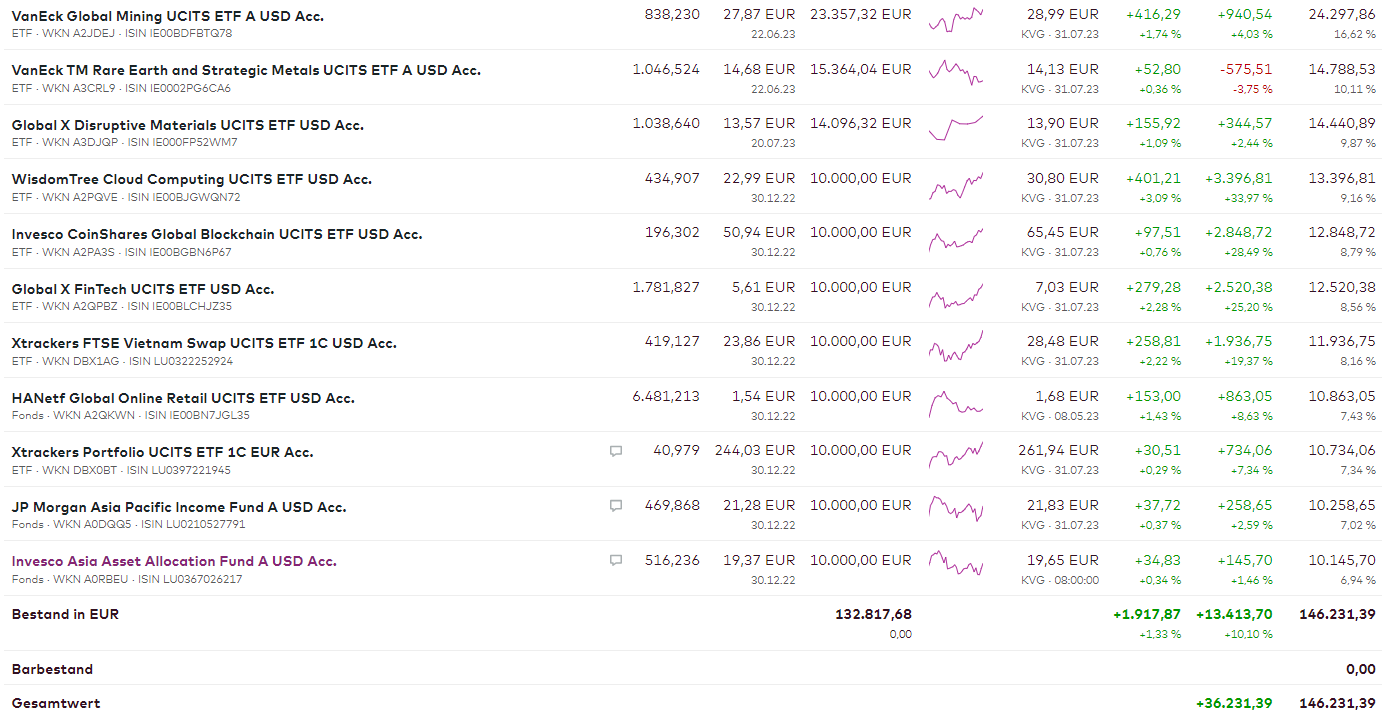Click the comment icon beside JP Morgan Asia Pacific

coord(616,506)
